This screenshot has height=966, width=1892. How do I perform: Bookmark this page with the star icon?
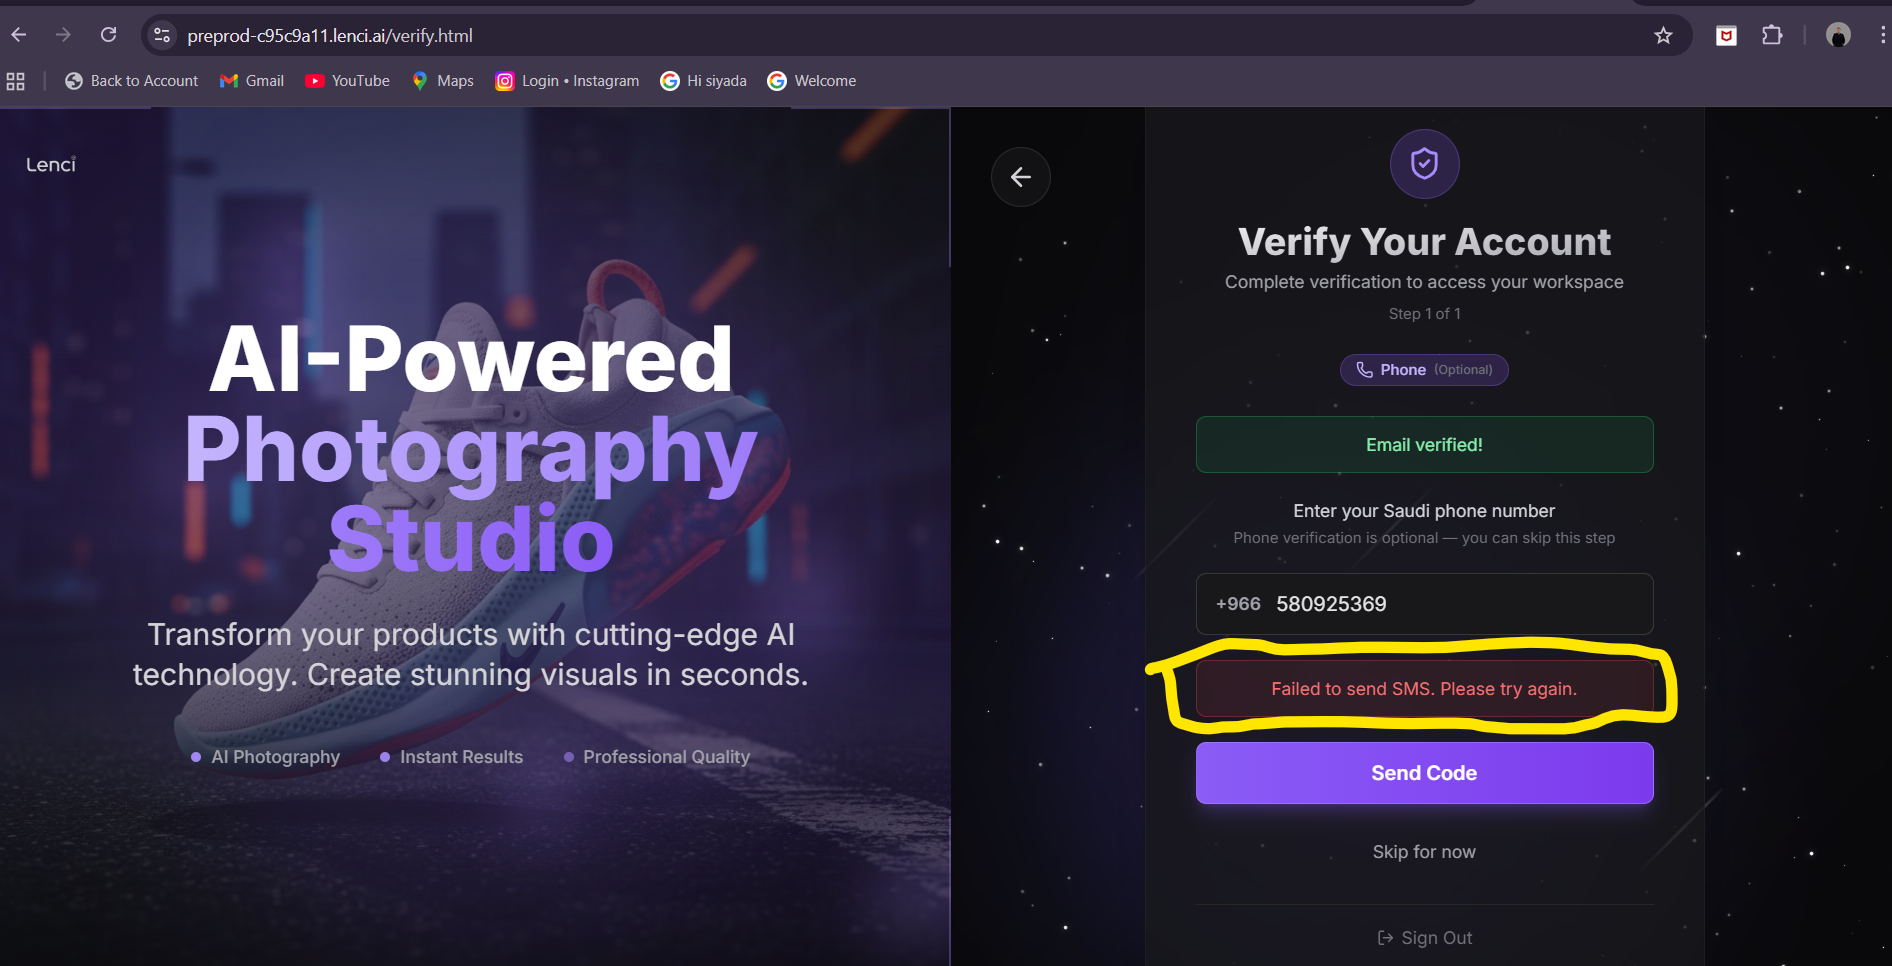pos(1663,36)
